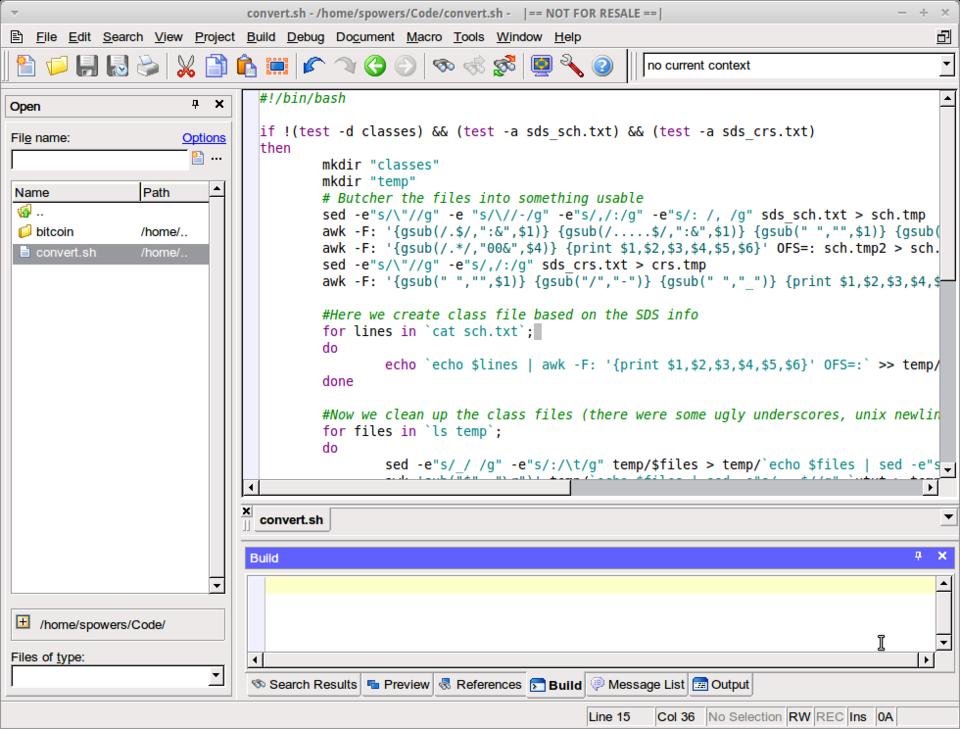Toggle the Ins insert mode indicator
This screenshot has width=960, height=729.
tap(858, 717)
